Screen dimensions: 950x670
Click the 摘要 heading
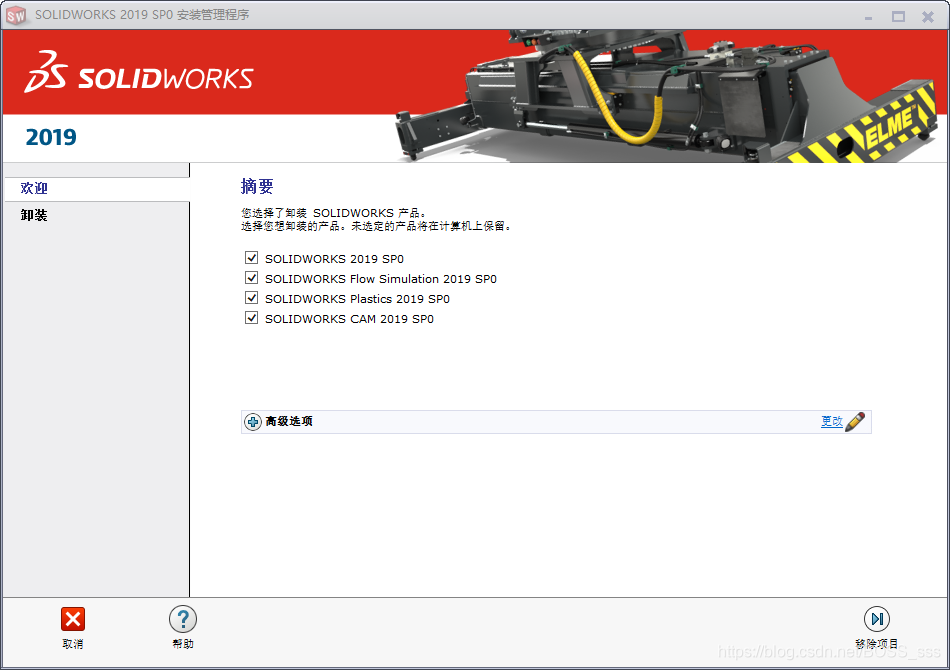pyautogui.click(x=257, y=186)
